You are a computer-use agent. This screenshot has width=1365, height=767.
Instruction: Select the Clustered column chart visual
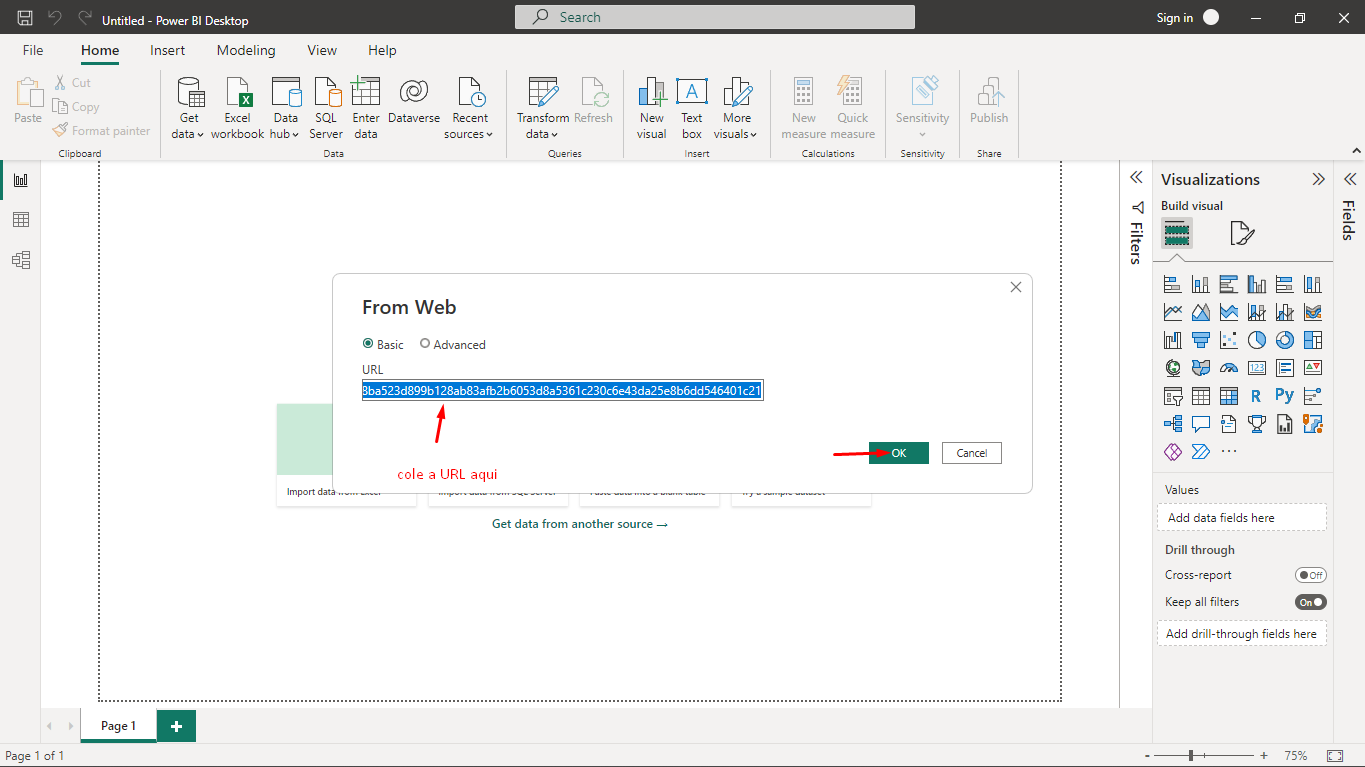[1257, 285]
